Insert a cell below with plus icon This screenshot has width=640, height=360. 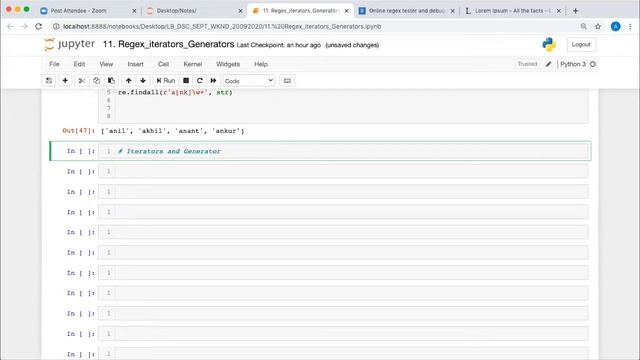[x=65, y=81]
